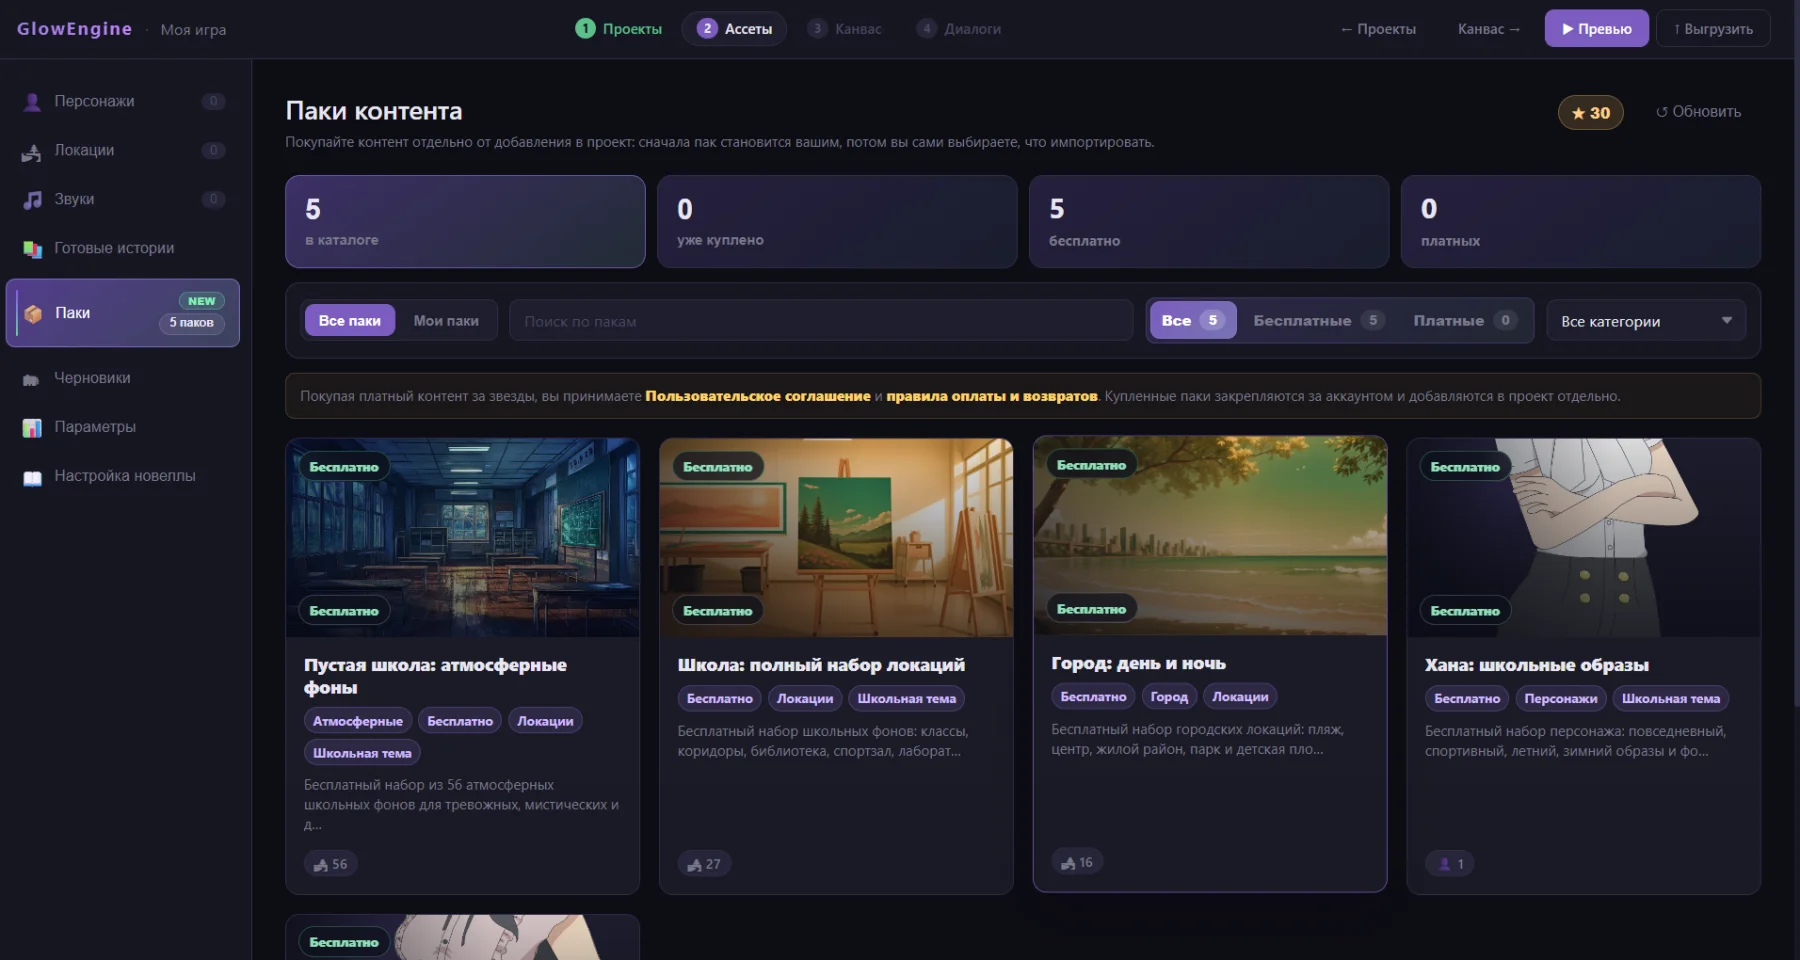Click the Персонажи tag on Хана card
1800x960 pixels.
(1561, 699)
